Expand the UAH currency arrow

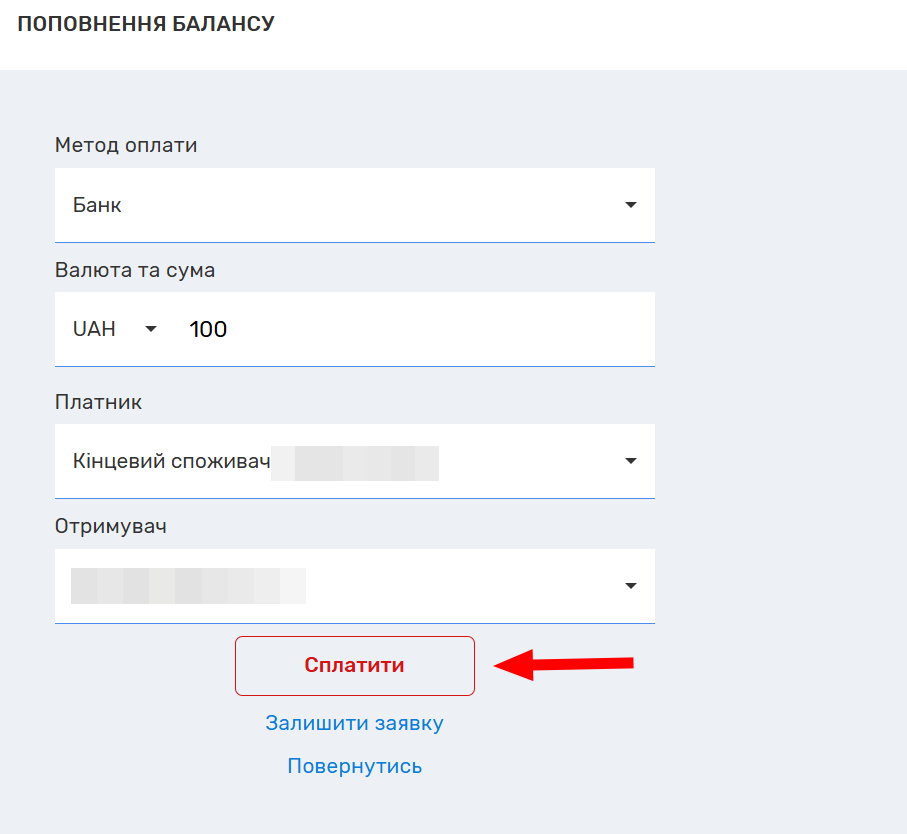151,329
